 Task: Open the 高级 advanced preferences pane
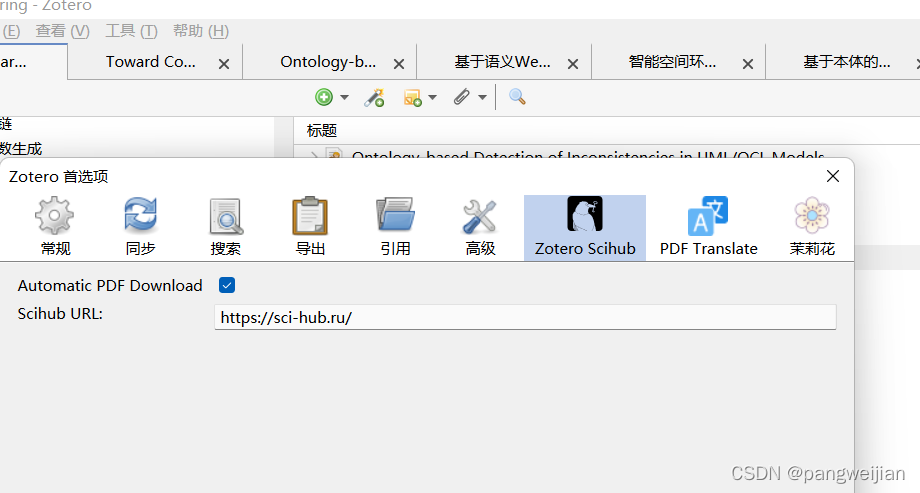pyautogui.click(x=480, y=228)
